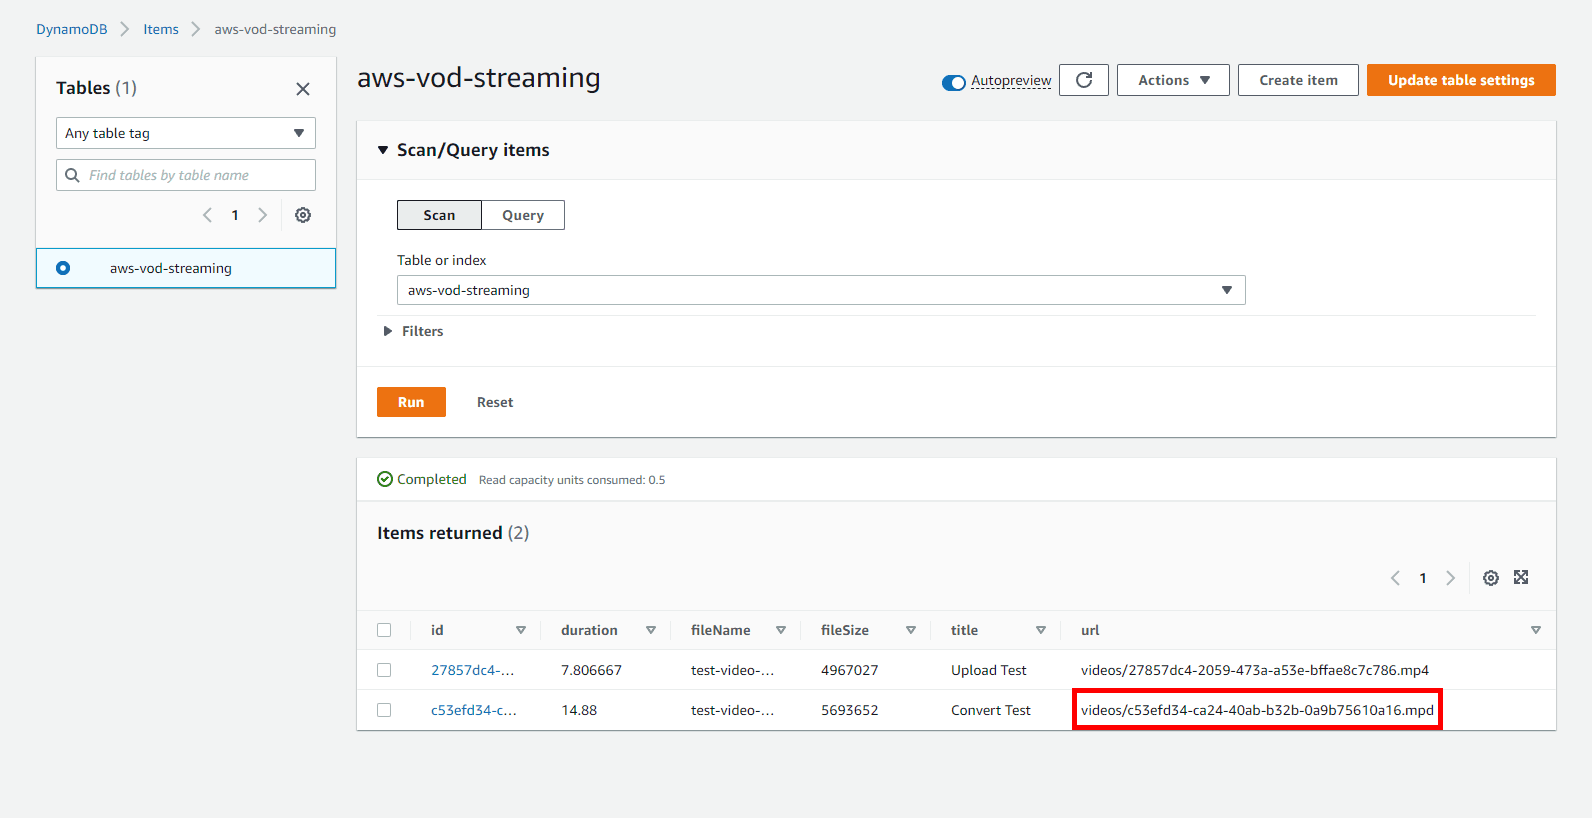Click duration value 14.88
The width and height of the screenshot is (1592, 818).
coord(579,710)
